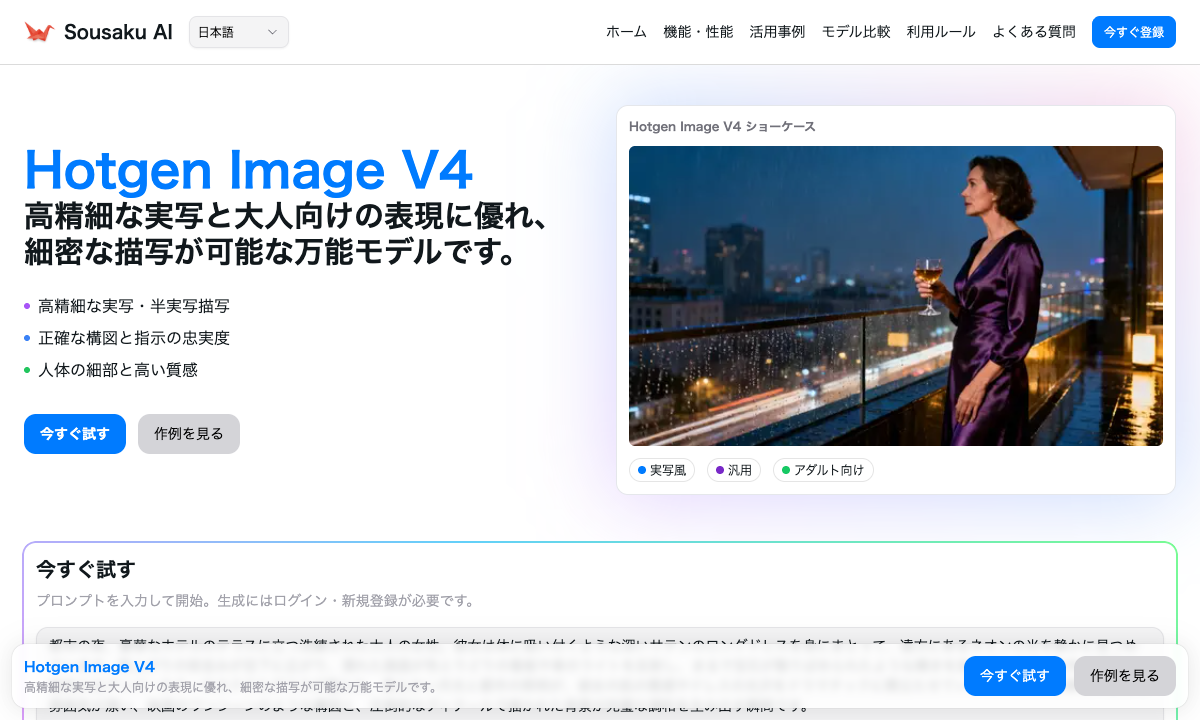Open the 機能・性能 section from navigation
The height and width of the screenshot is (720, 1200).
pos(698,31)
